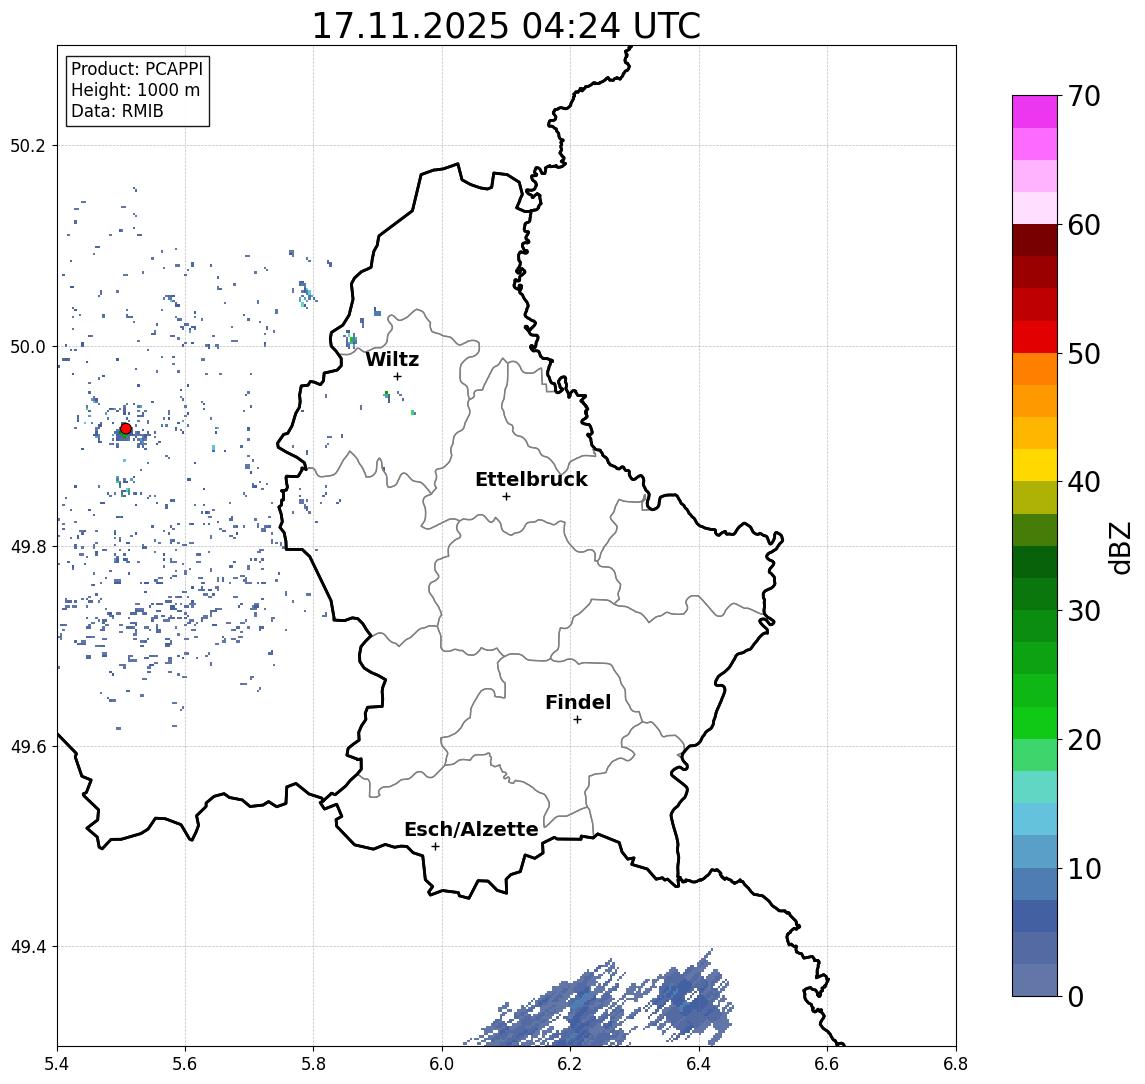
Task: Click the yellow colorbar swatch above 40
Action: [x=1035, y=465]
